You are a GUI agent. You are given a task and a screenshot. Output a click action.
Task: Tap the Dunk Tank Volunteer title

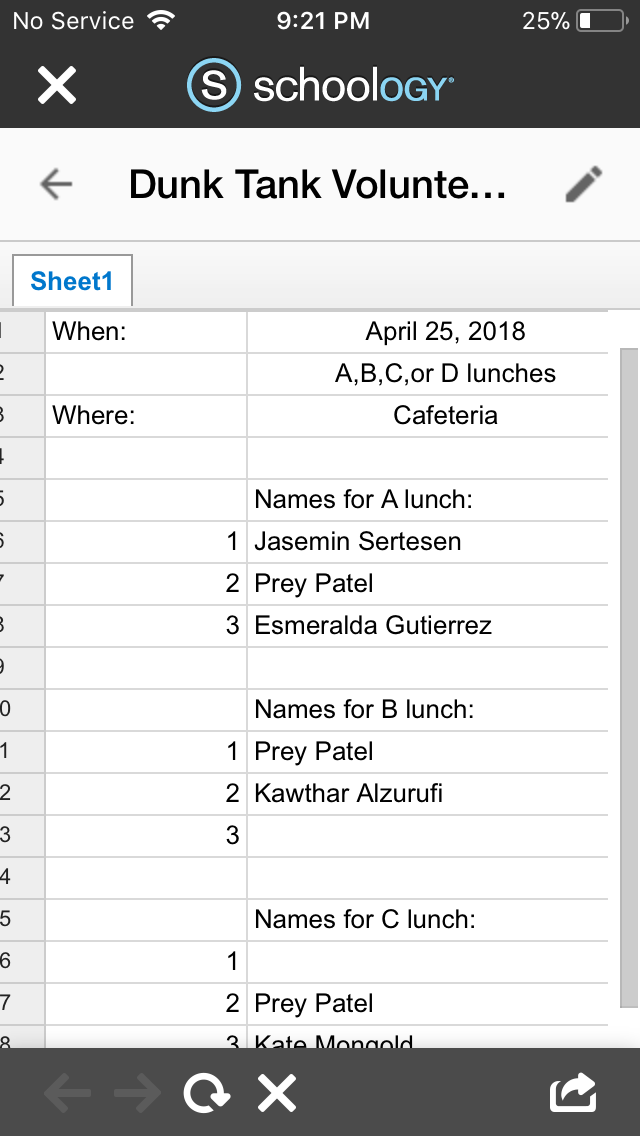[x=317, y=185]
